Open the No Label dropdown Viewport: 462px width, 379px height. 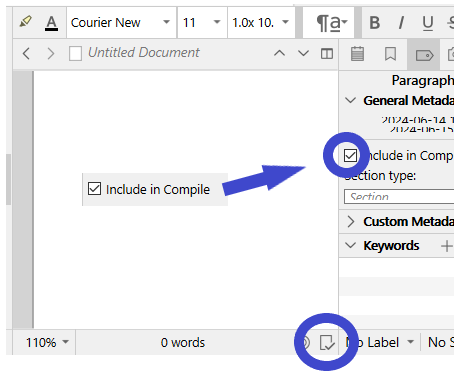tap(380, 342)
